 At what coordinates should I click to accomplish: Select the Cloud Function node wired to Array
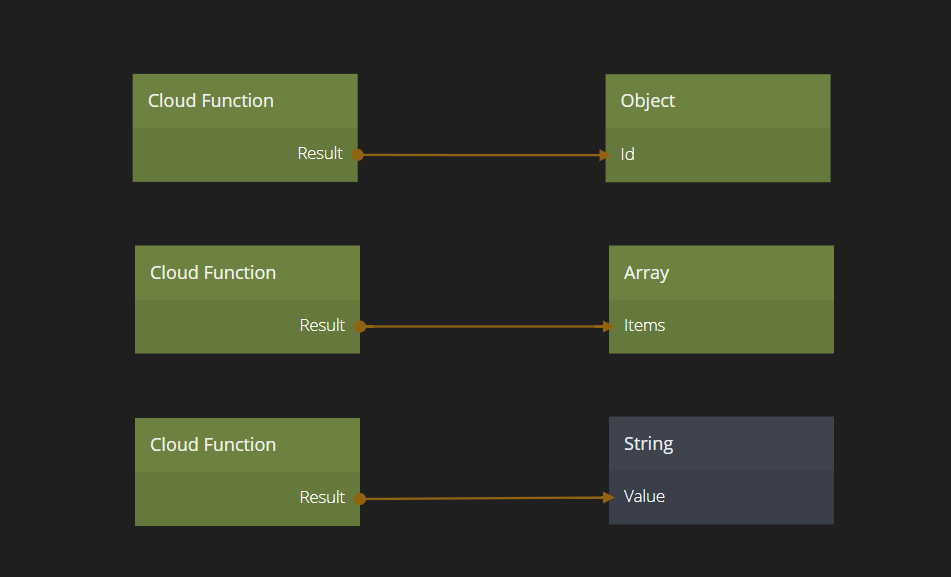pyautogui.click(x=213, y=273)
